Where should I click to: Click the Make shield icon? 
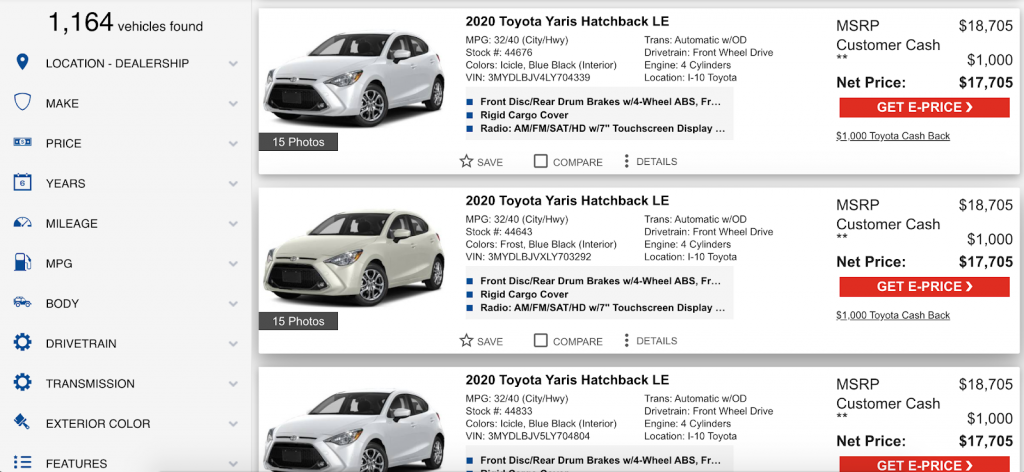coord(22,103)
